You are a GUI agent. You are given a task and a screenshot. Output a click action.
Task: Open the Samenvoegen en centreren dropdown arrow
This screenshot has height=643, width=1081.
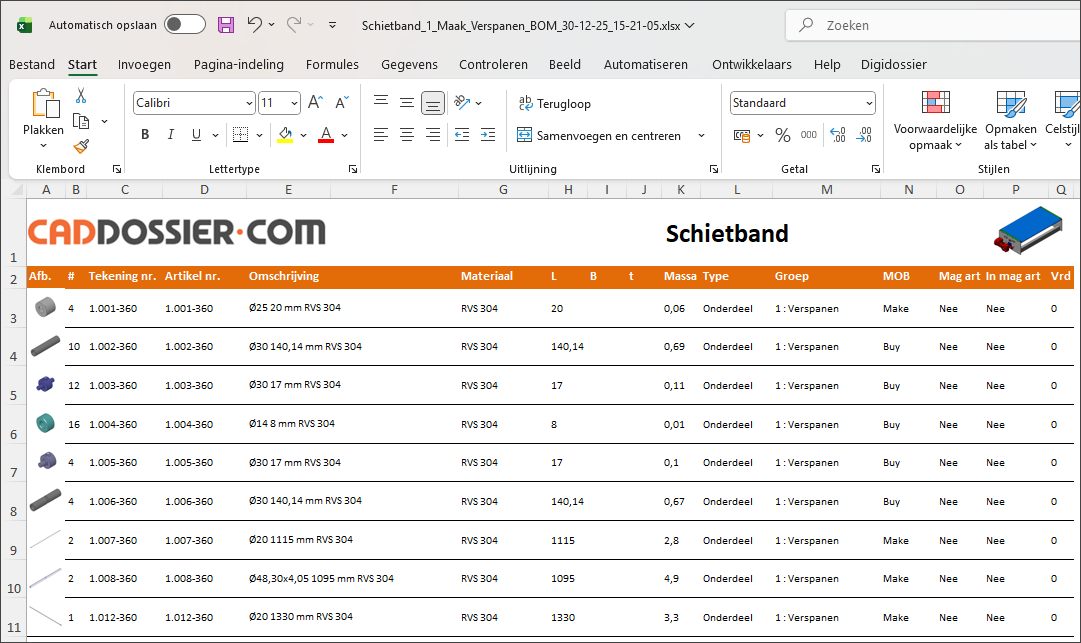click(x=701, y=135)
